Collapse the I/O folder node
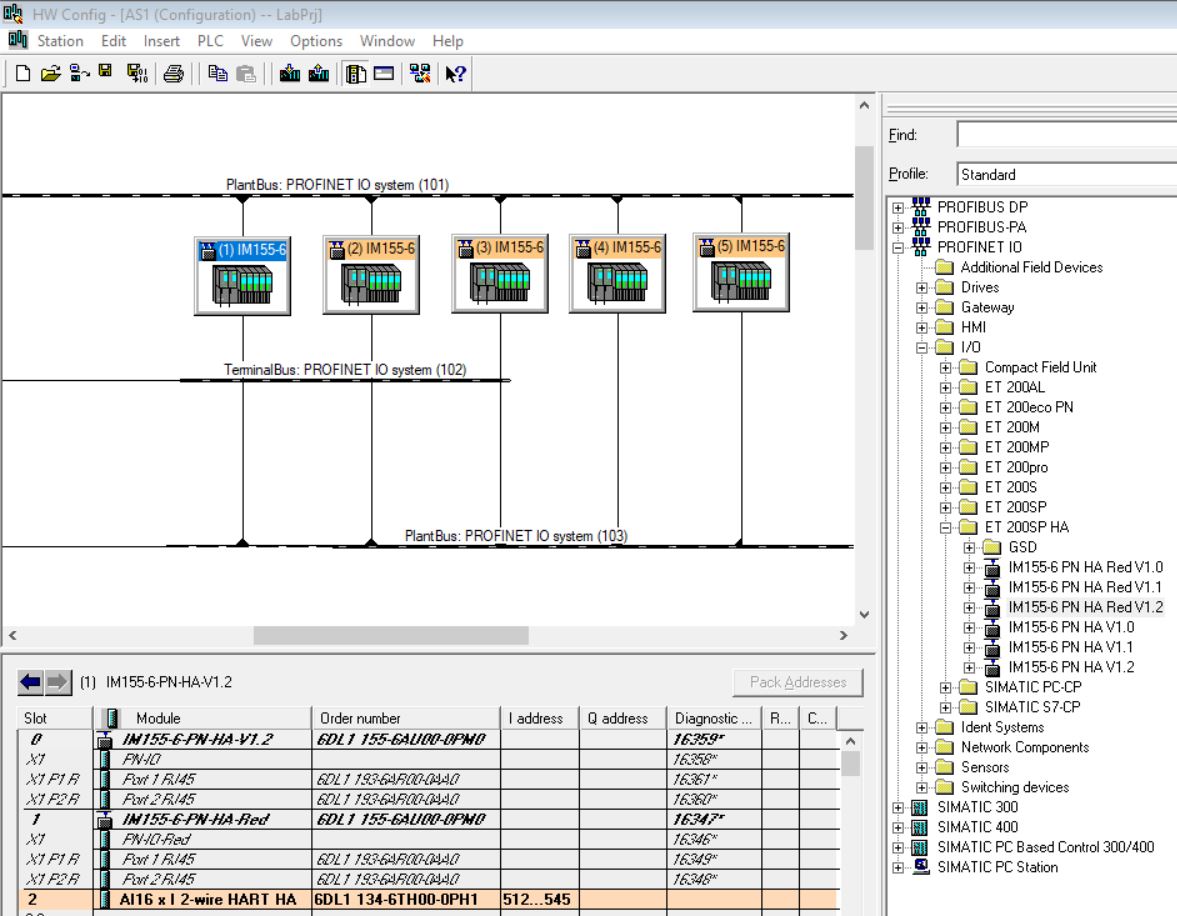Image resolution: width=1177 pixels, height=916 pixels. click(x=922, y=348)
